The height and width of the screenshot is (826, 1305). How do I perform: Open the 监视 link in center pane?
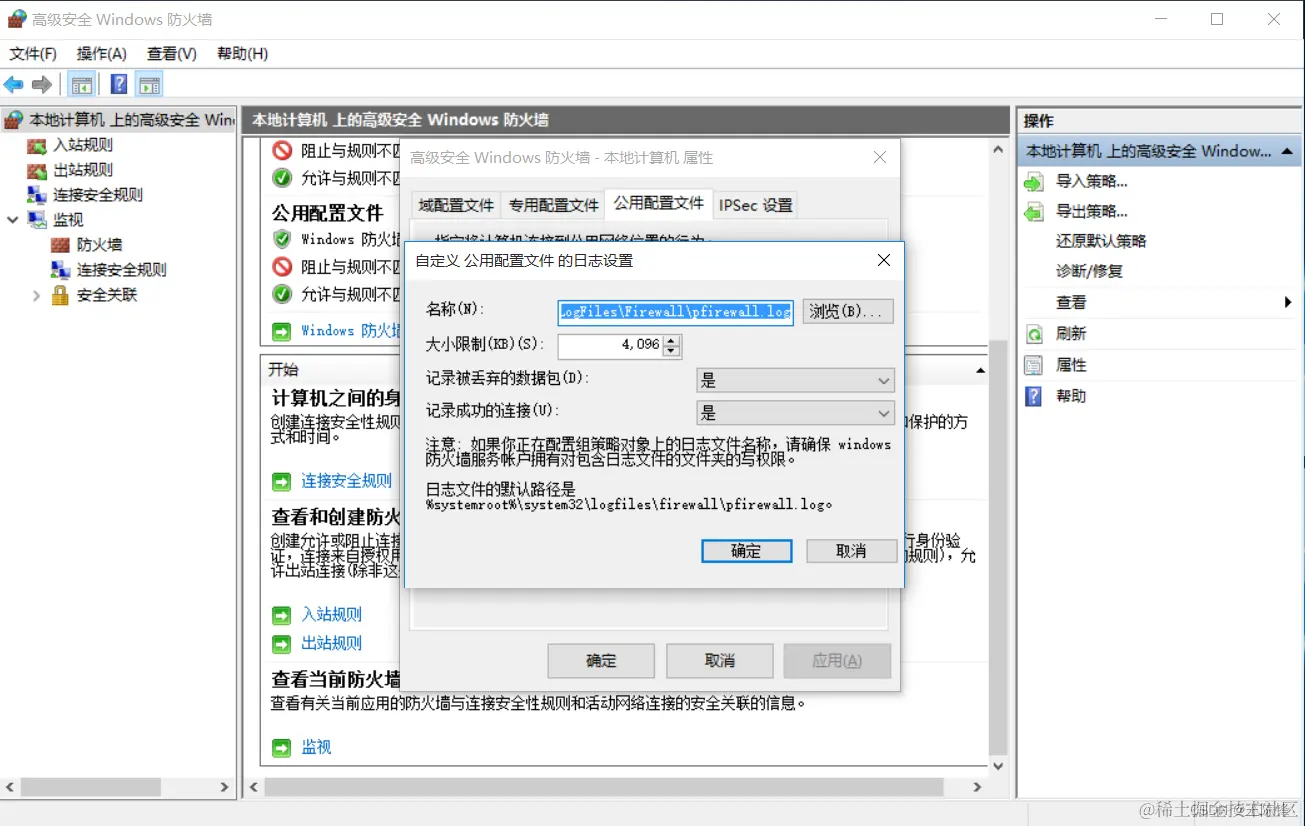(316, 748)
